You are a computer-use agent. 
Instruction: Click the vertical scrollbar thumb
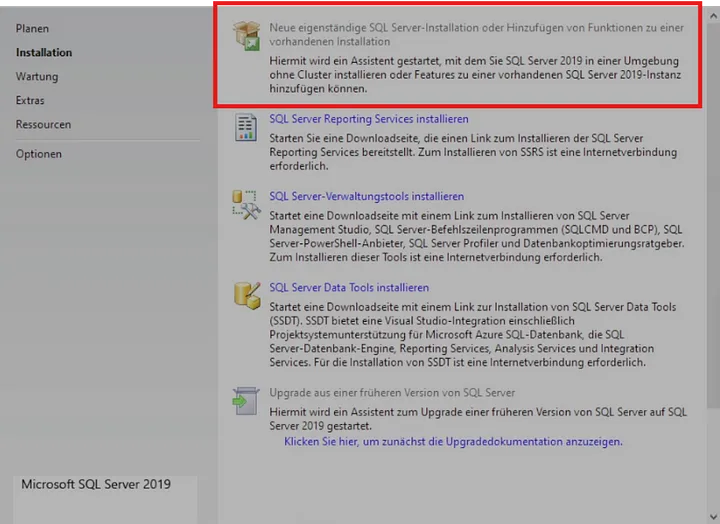click(x=713, y=216)
